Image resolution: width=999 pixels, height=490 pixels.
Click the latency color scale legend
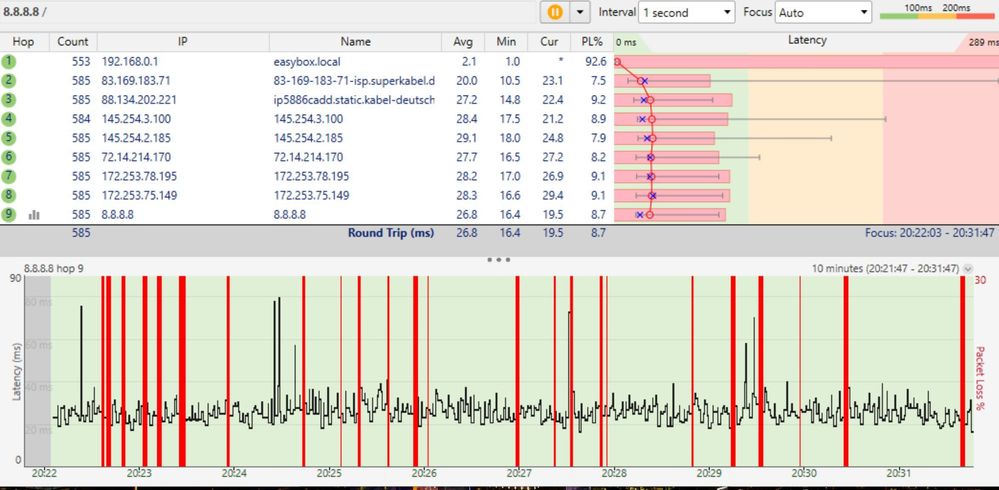click(x=937, y=11)
